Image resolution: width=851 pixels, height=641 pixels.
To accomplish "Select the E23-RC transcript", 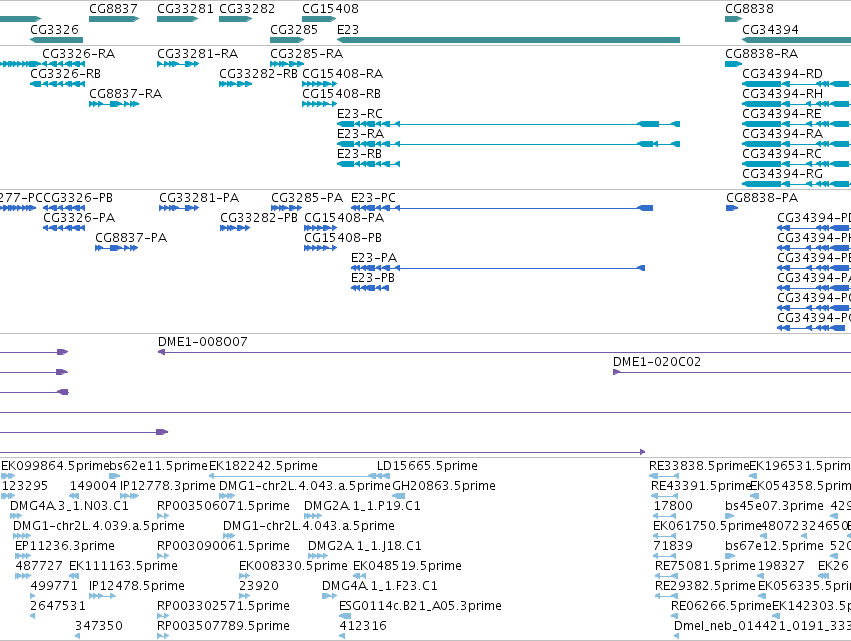I will click(x=509, y=124).
